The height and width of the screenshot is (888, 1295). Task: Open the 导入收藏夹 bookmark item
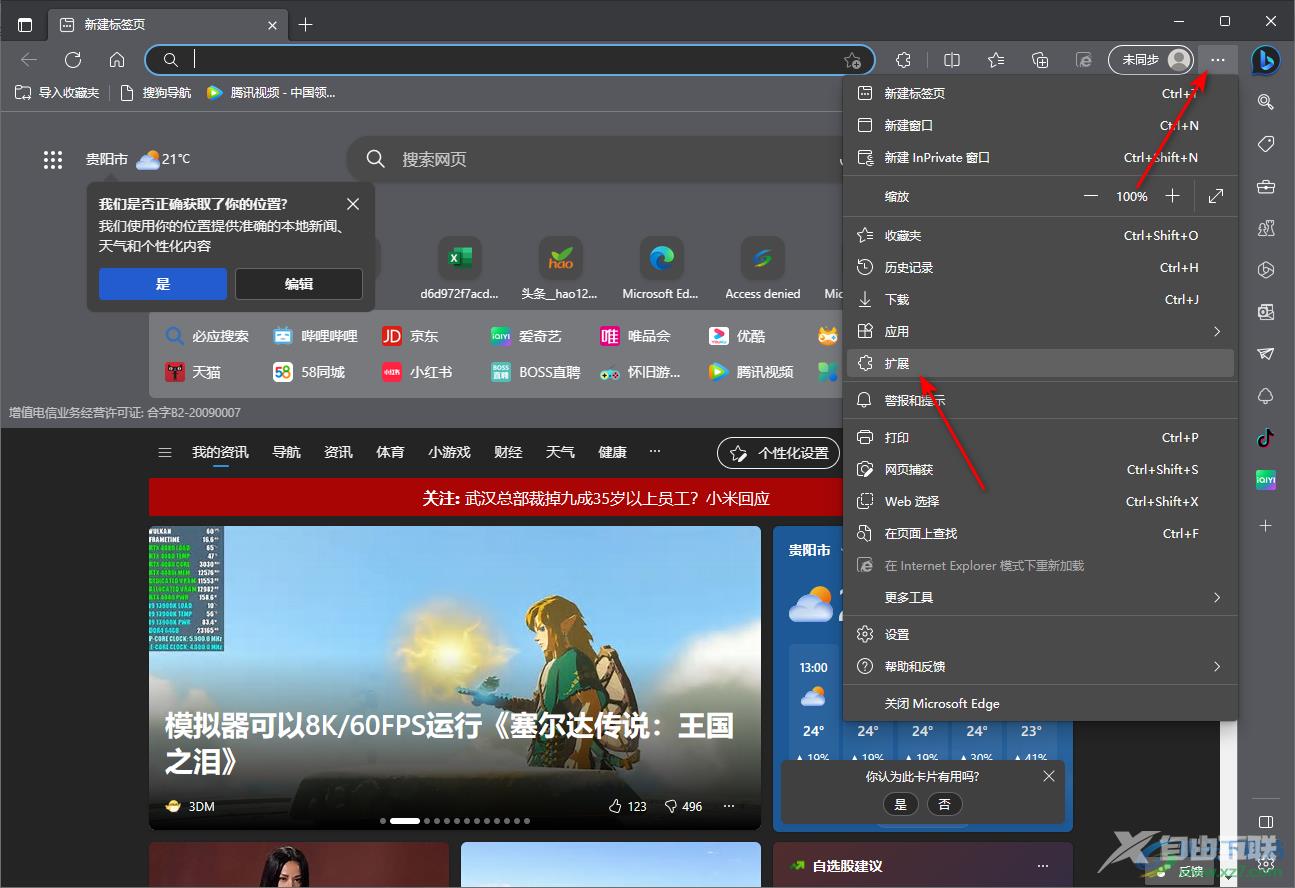click(x=57, y=92)
